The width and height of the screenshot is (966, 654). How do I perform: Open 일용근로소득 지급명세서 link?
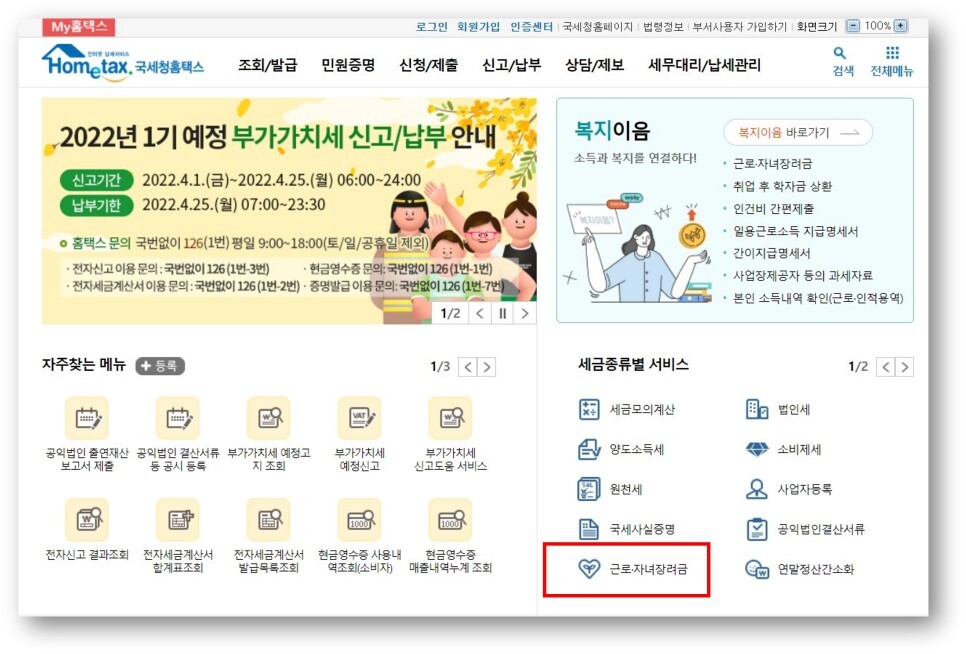point(795,231)
